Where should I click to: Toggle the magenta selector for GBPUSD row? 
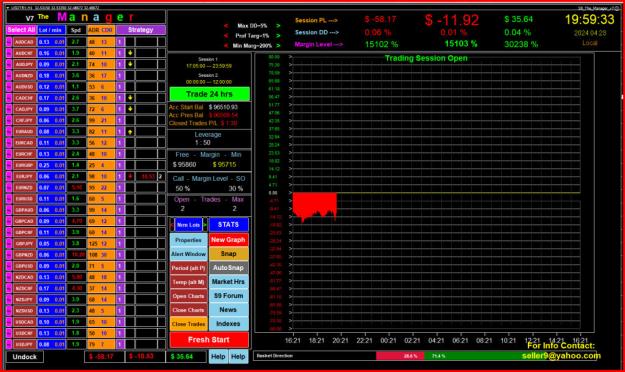point(9,266)
